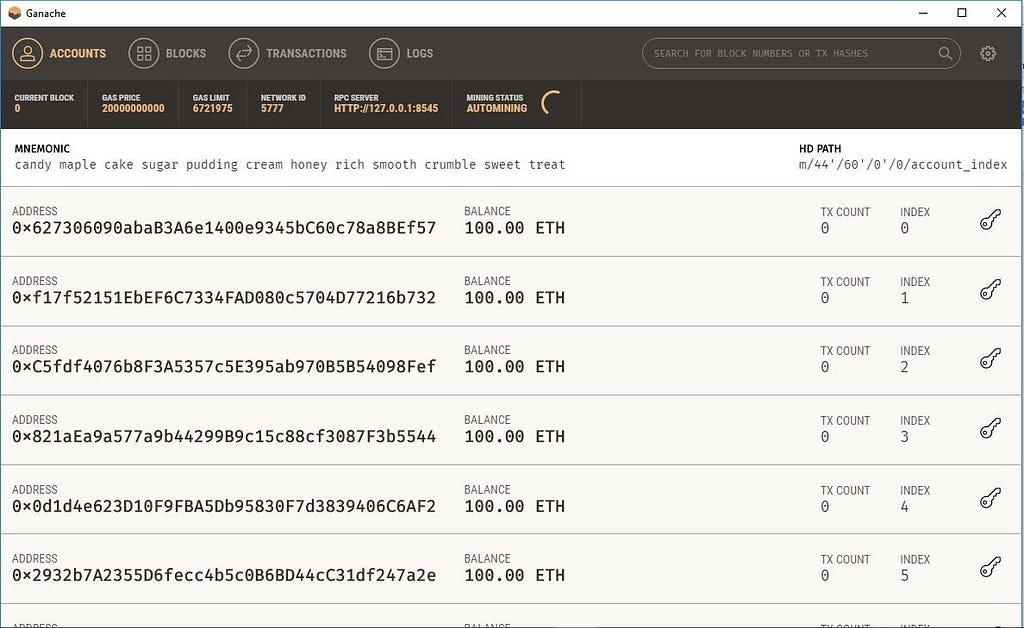
Task: Show private key for account index 1
Action: click(990, 289)
